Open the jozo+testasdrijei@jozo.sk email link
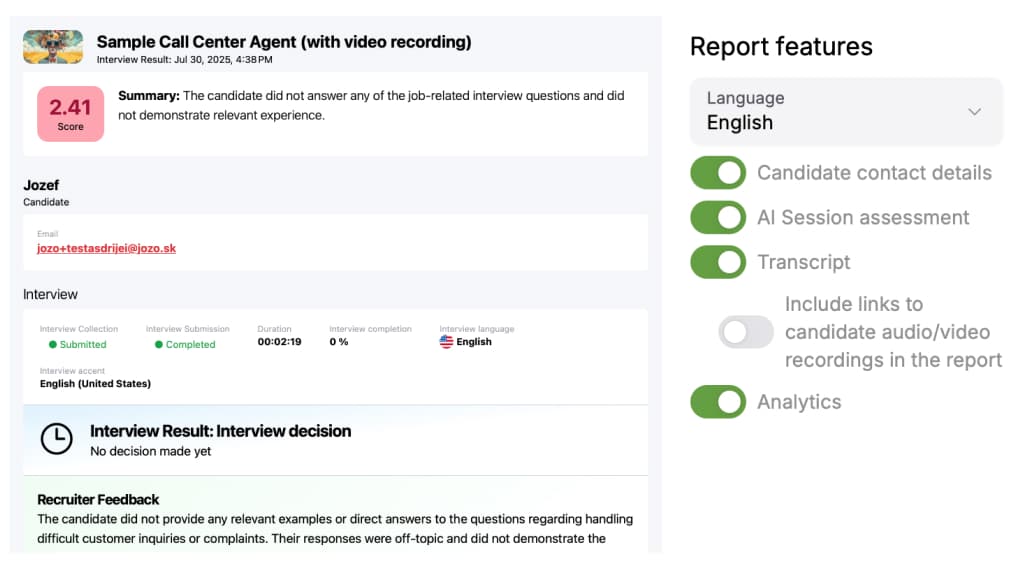The height and width of the screenshot is (576, 1024). click(x=106, y=248)
